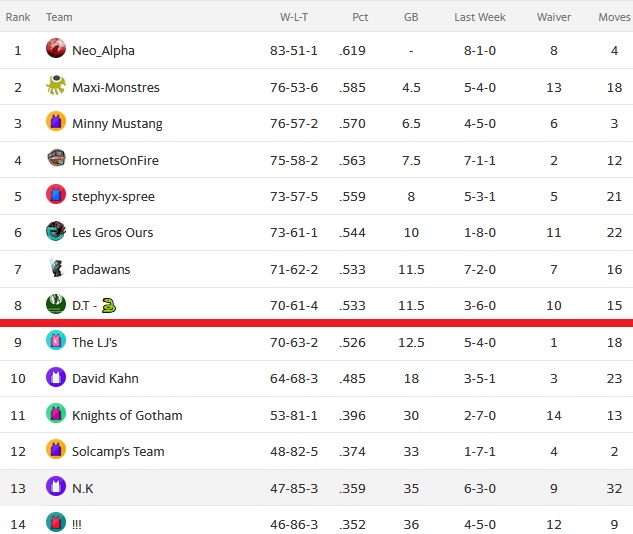Click the Neo_Alpha red team logo
The image size is (633, 534).
[56, 48]
